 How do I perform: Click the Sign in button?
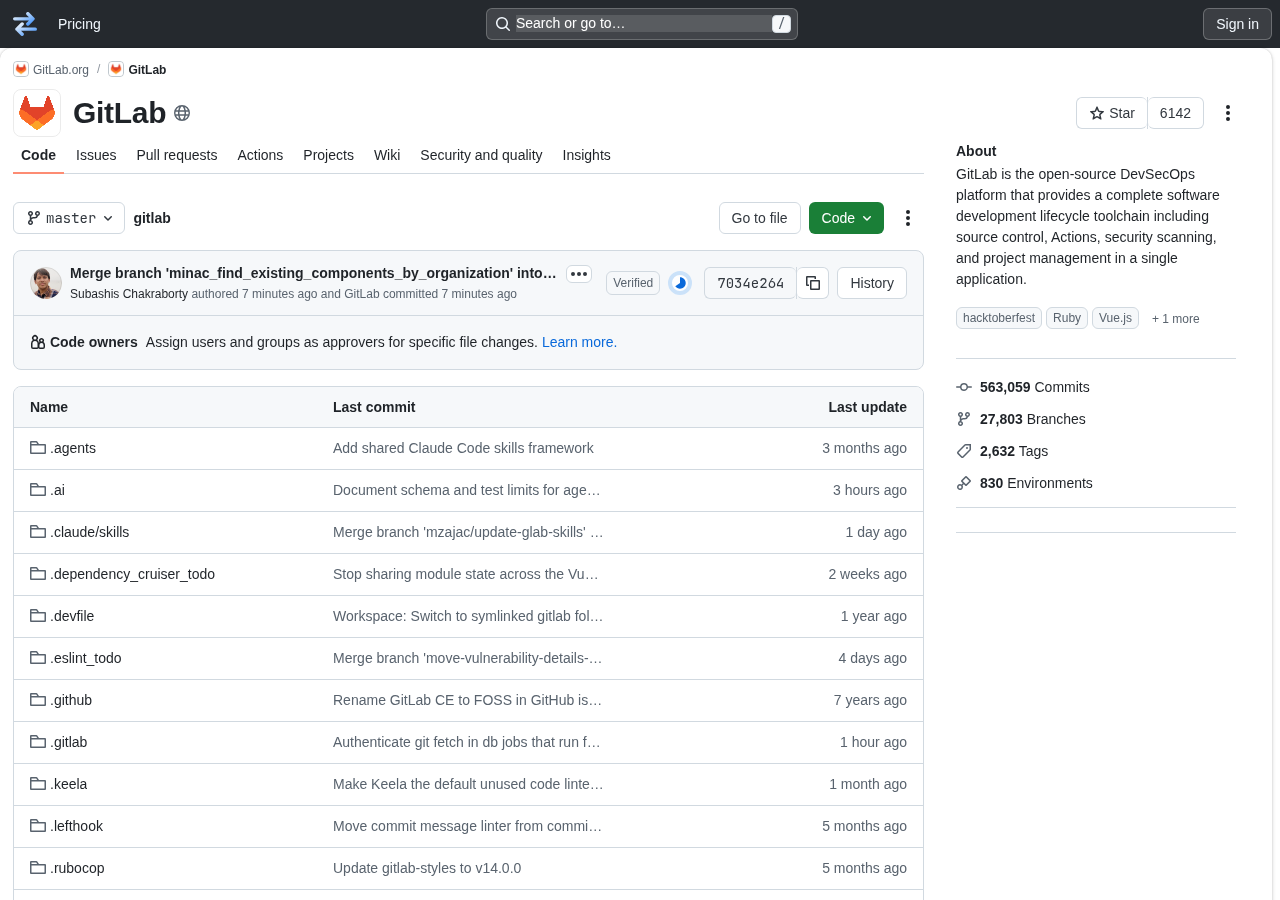click(1237, 24)
